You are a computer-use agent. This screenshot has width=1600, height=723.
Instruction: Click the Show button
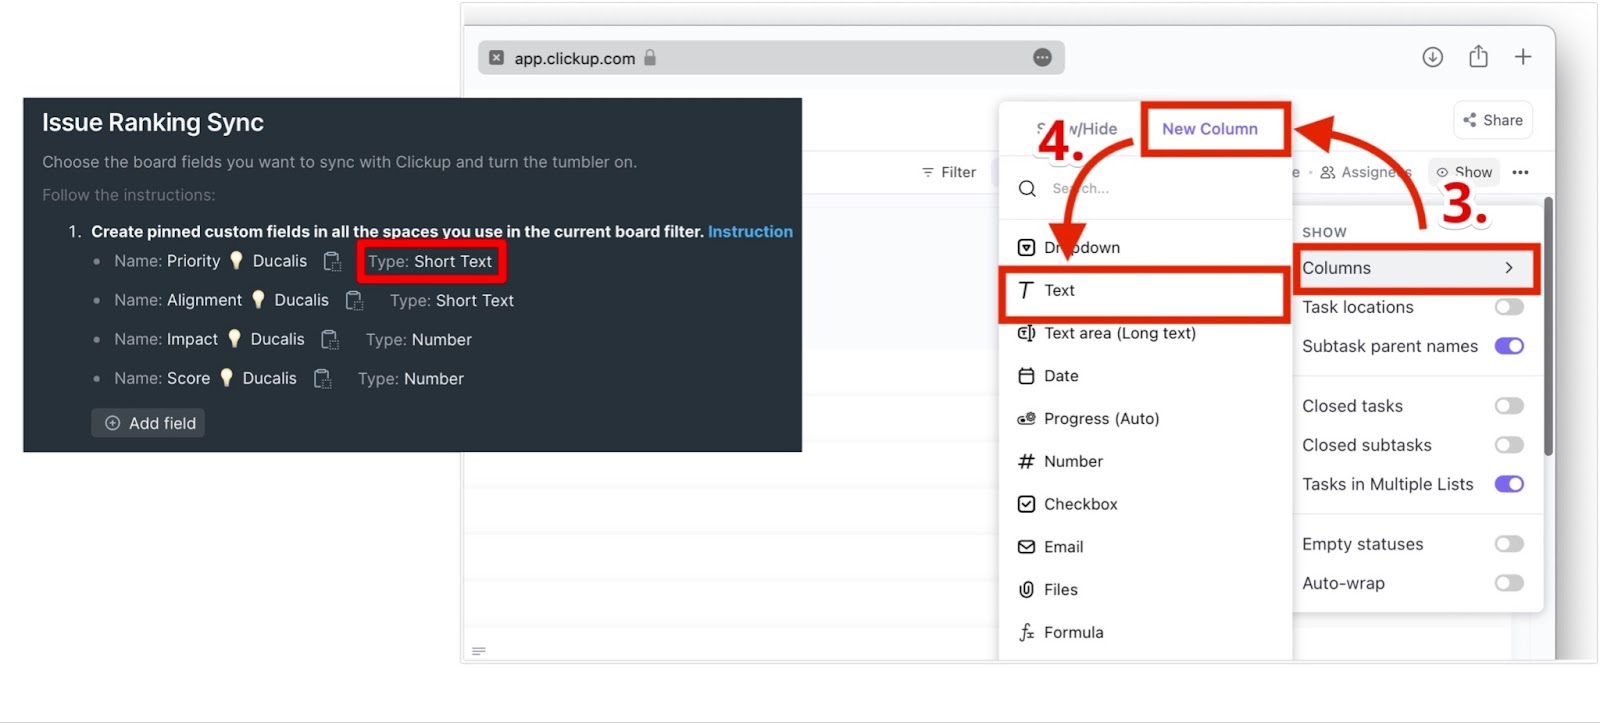1464,172
